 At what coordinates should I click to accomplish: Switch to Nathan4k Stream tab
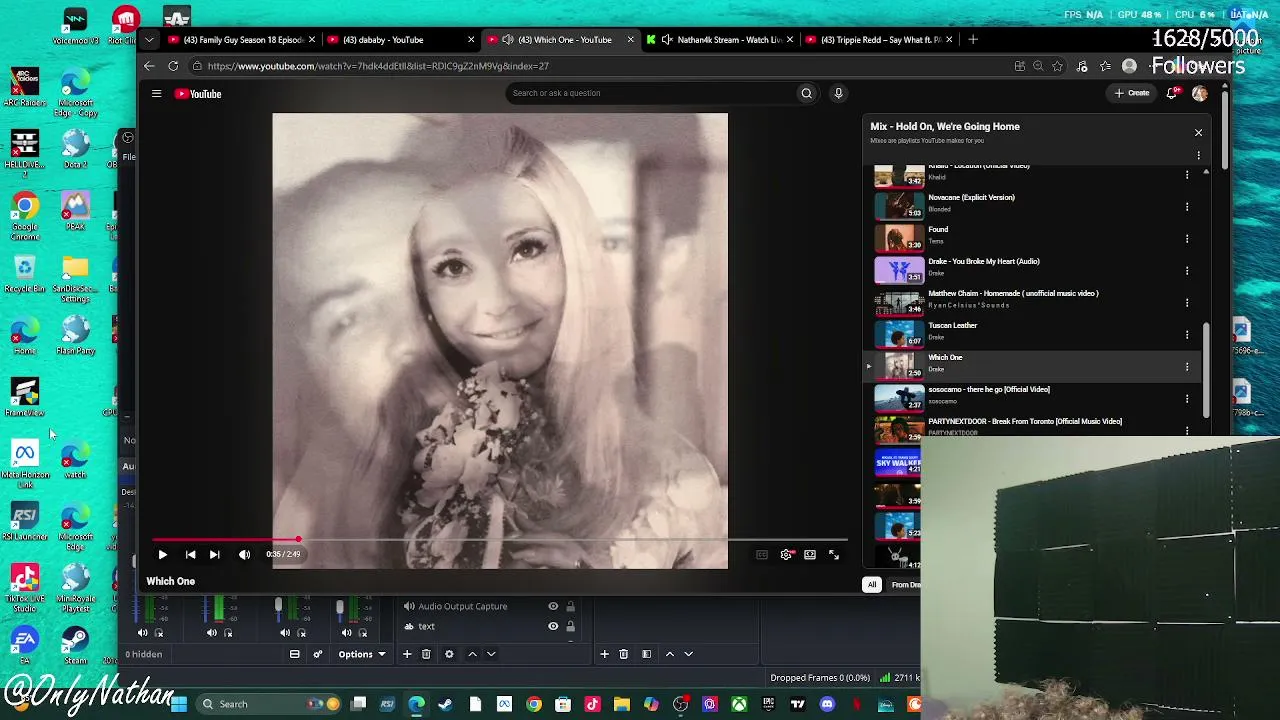[x=718, y=40]
